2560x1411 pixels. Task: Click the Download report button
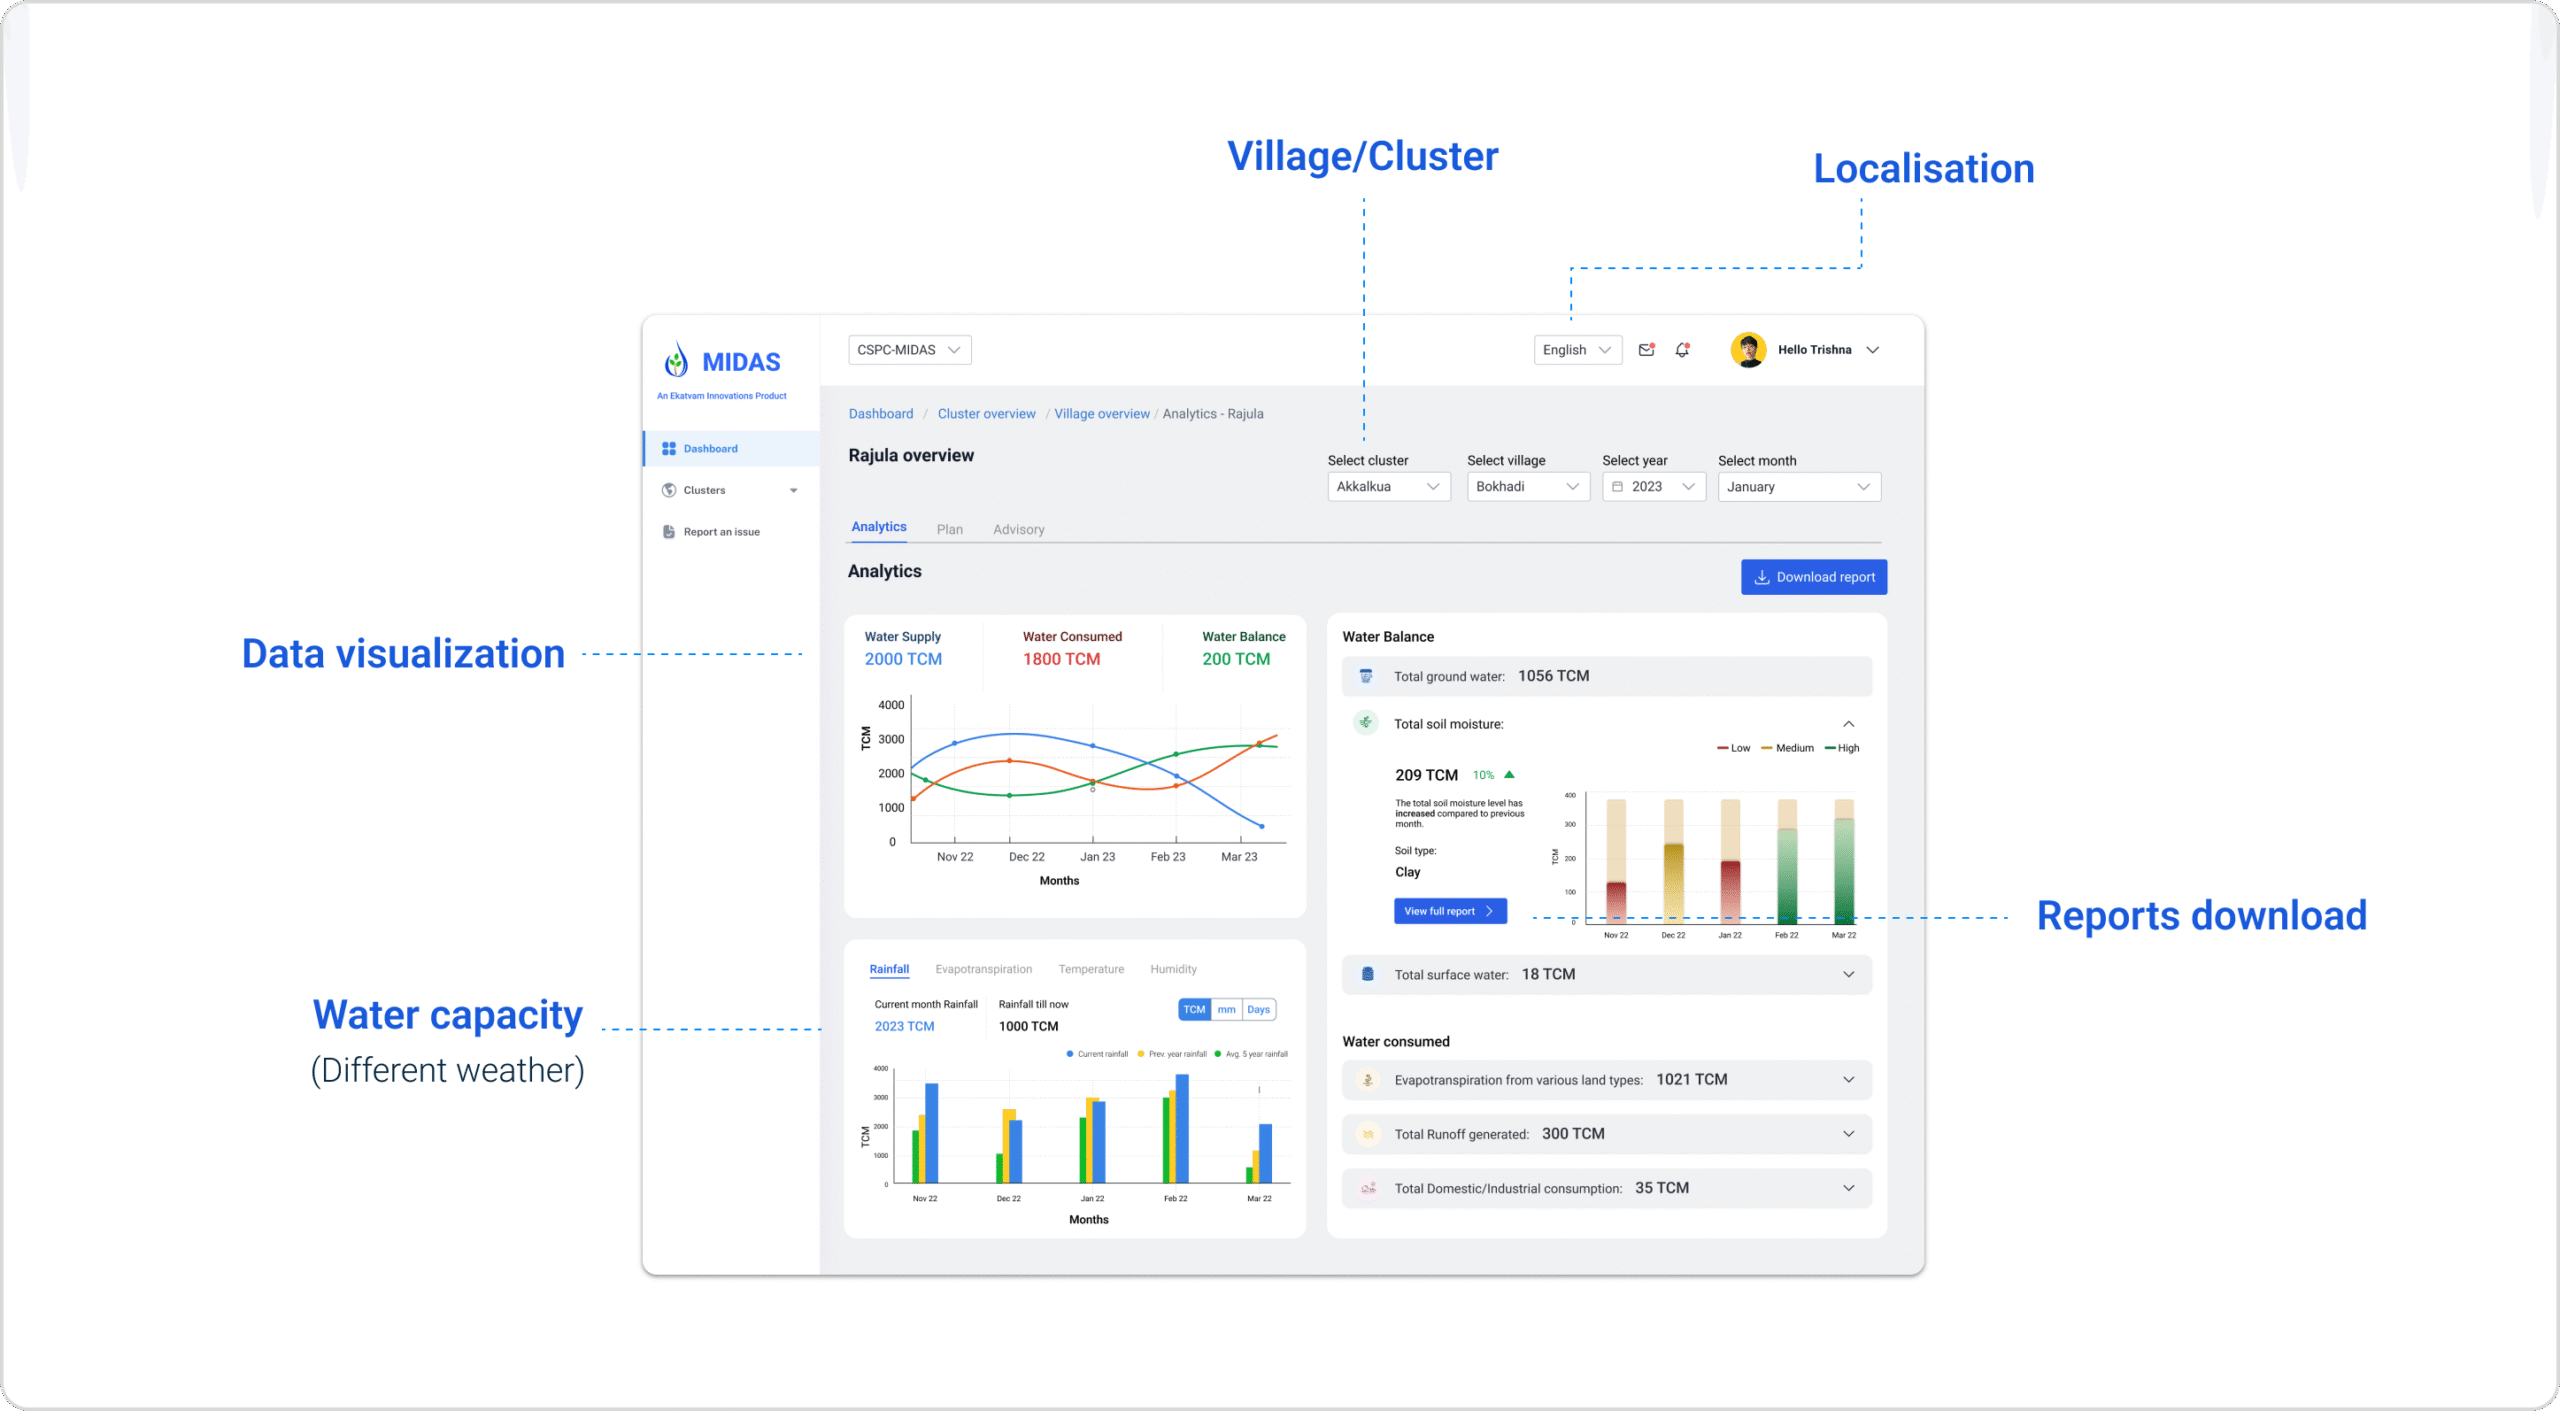pyautogui.click(x=1813, y=577)
